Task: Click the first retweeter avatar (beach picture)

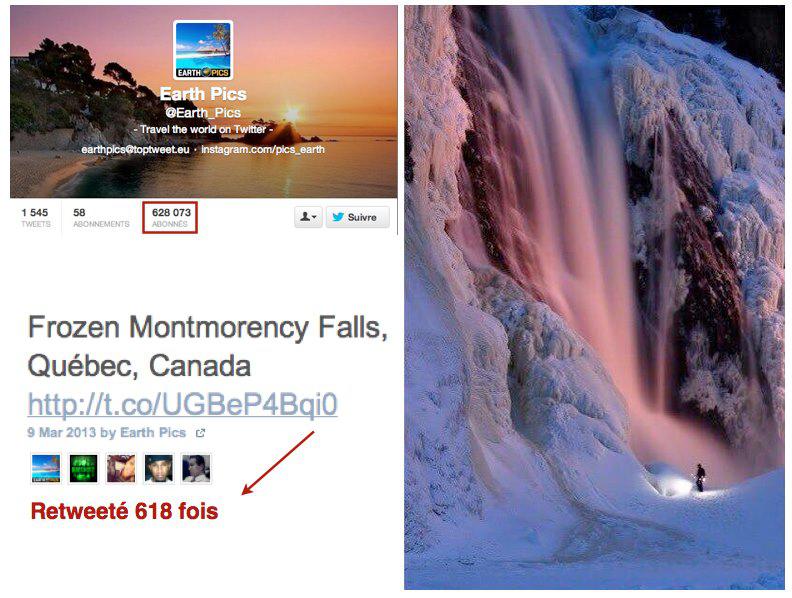Action: tap(46, 468)
